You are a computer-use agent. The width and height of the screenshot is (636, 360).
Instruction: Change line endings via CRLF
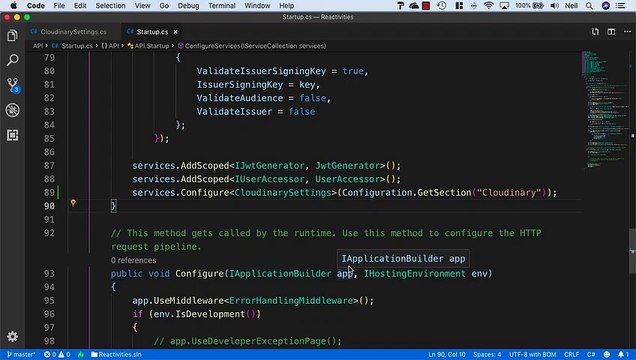tap(572, 354)
